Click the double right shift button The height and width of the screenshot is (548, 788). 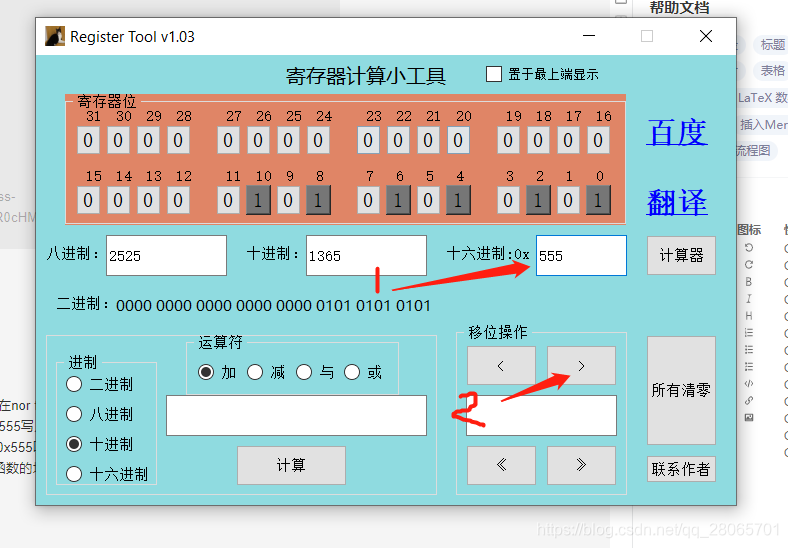click(x=581, y=466)
